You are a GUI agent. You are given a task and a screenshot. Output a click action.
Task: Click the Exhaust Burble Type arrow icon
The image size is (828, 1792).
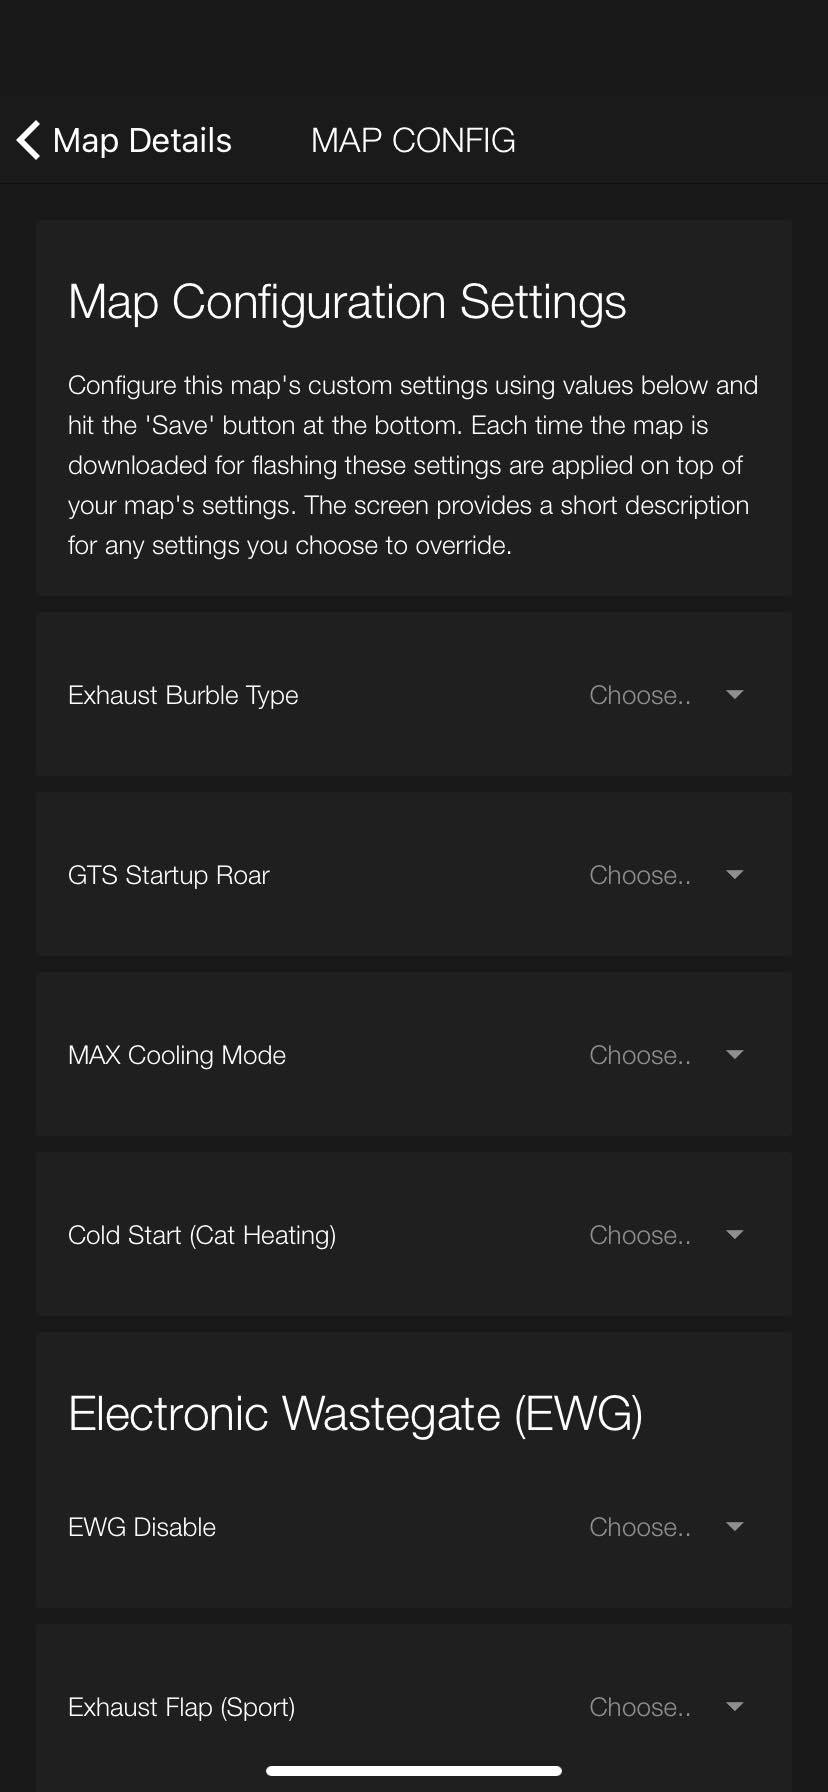click(x=735, y=695)
